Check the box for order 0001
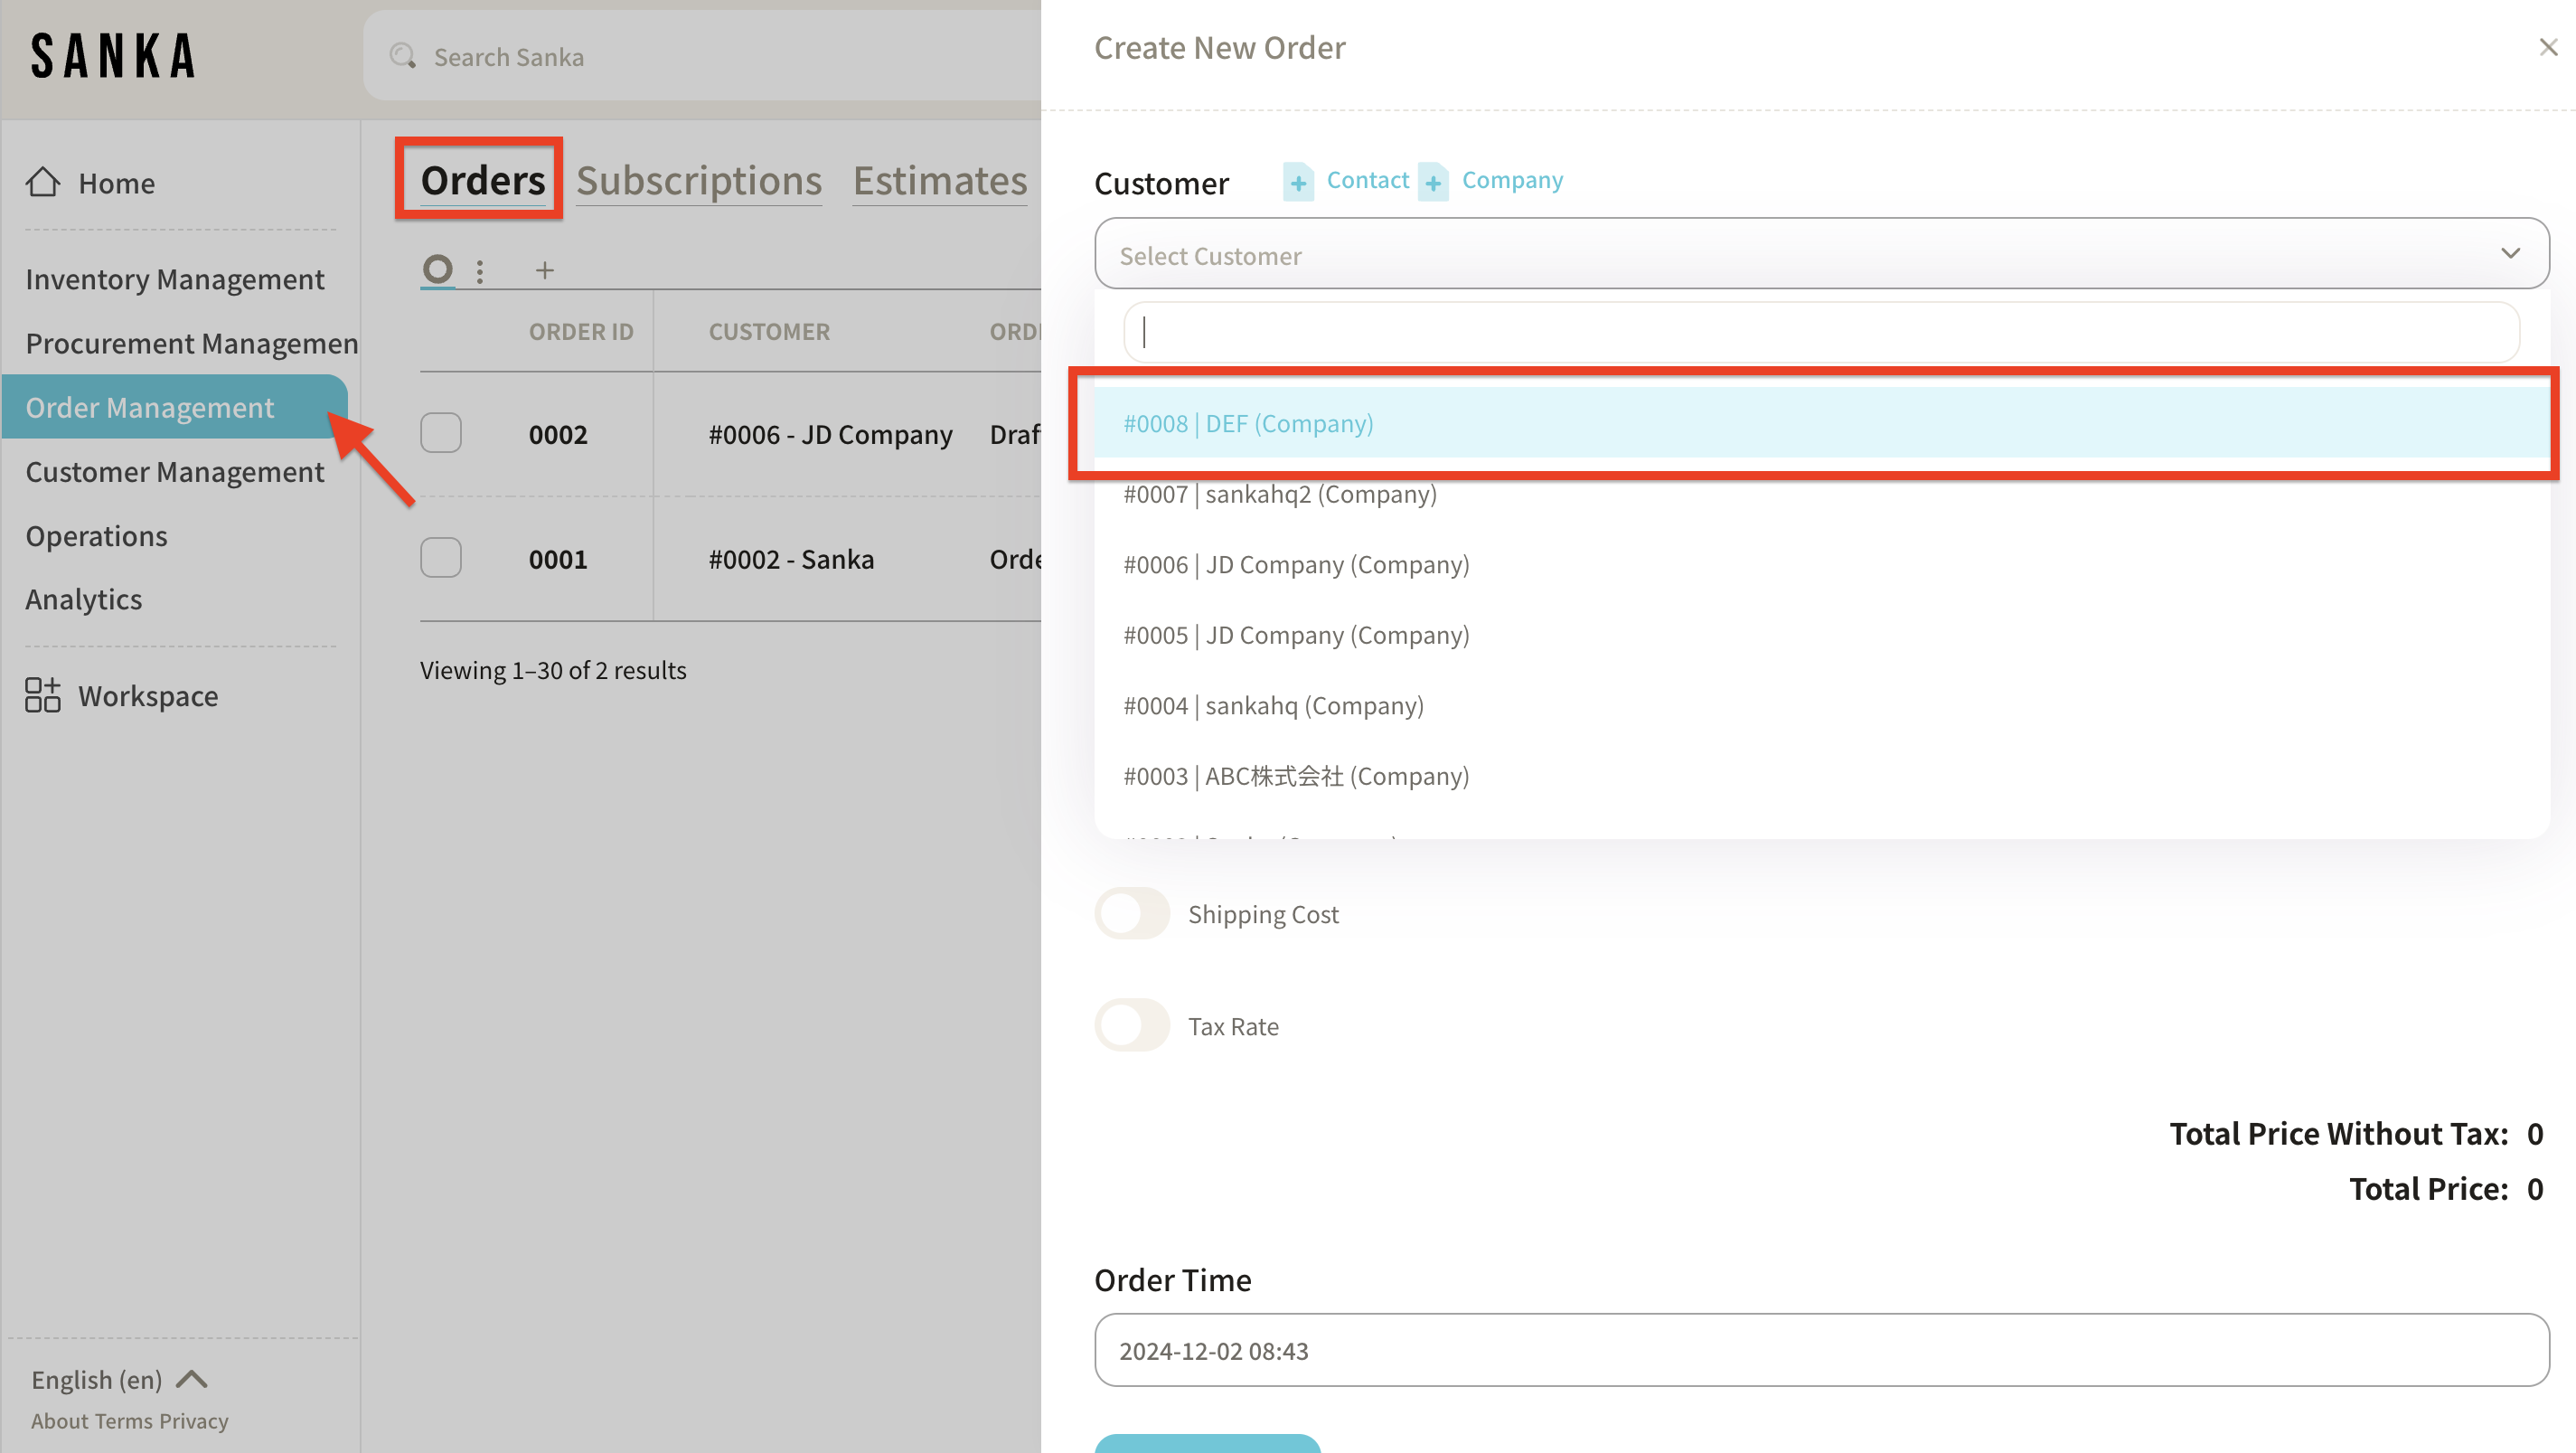Image resolution: width=2576 pixels, height=1453 pixels. (x=440, y=558)
